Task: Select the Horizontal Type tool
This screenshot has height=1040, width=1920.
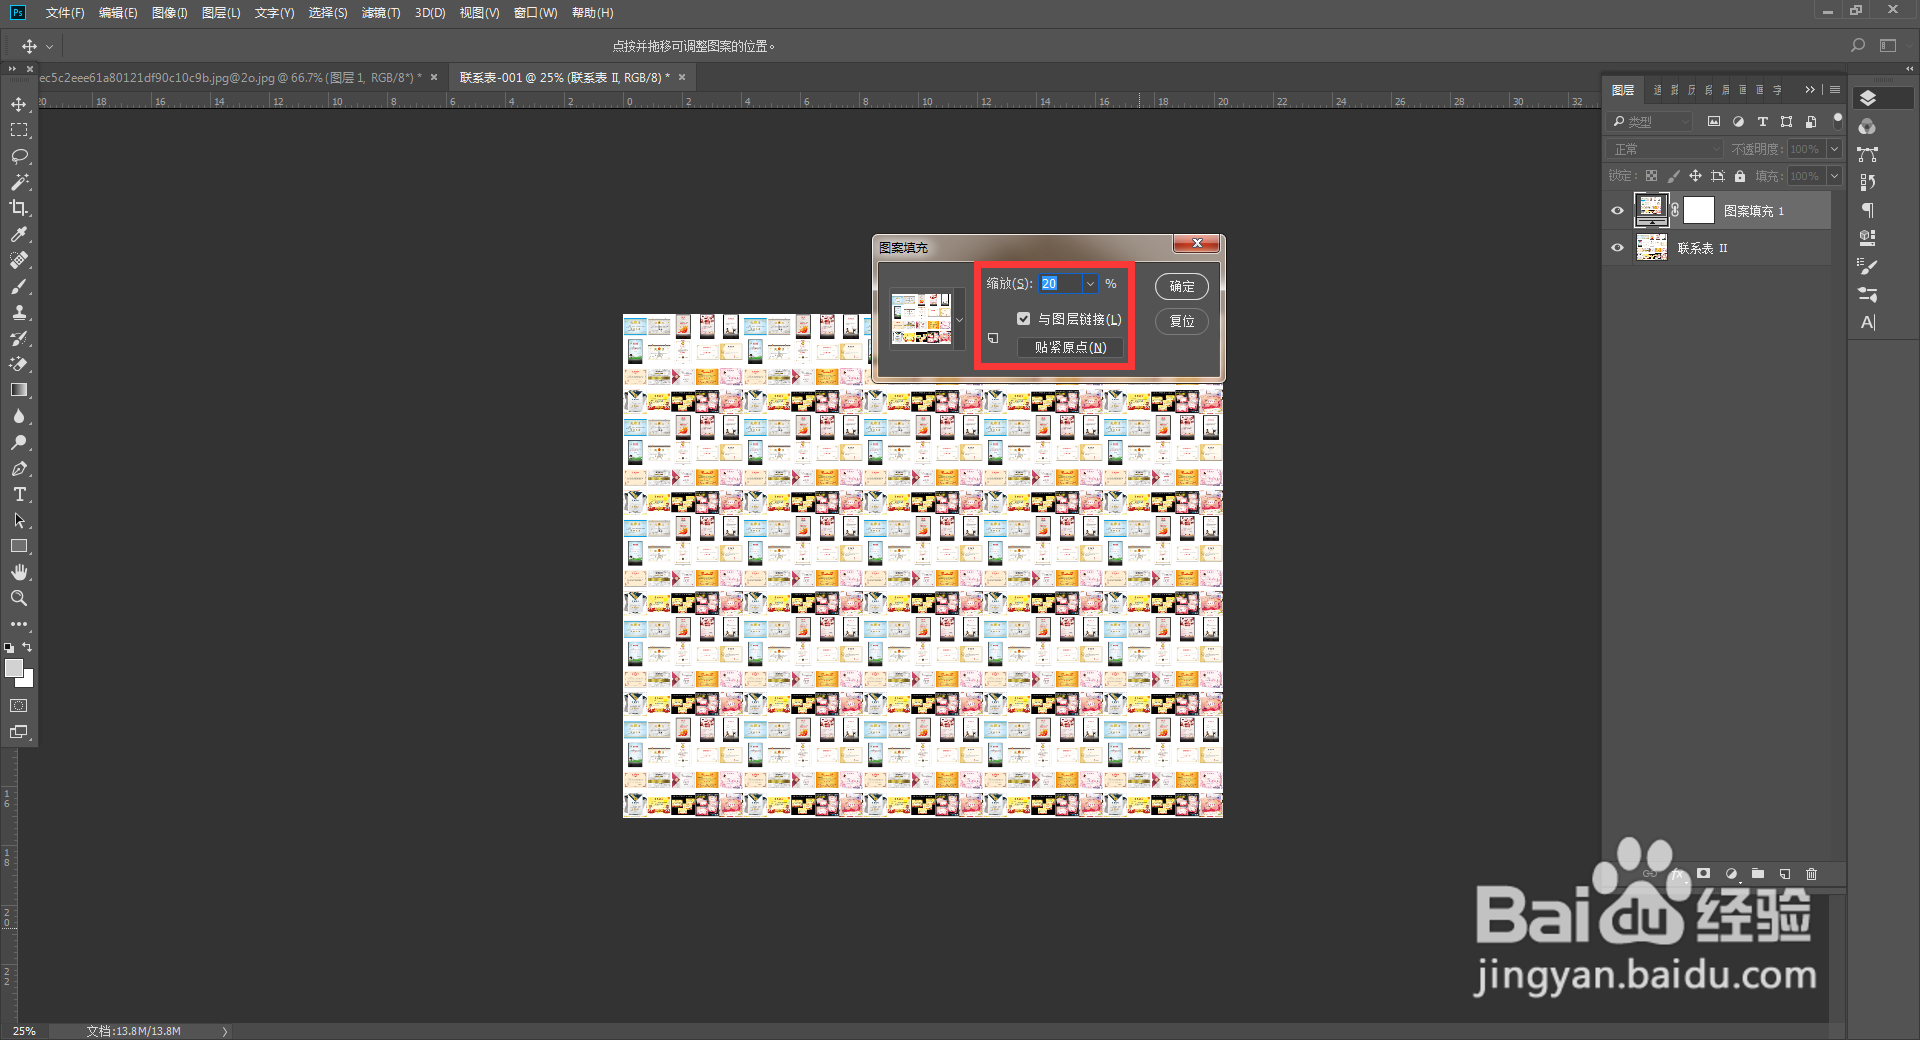Action: pyautogui.click(x=19, y=494)
